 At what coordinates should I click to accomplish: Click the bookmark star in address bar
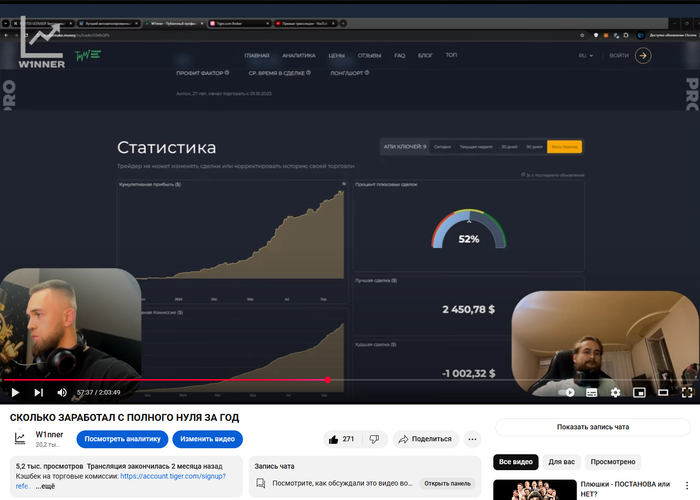click(x=582, y=35)
